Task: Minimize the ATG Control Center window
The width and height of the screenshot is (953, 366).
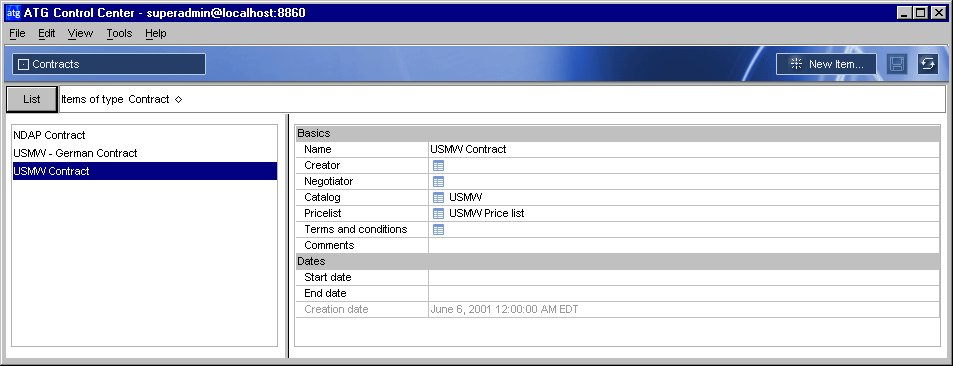Action: click(904, 12)
